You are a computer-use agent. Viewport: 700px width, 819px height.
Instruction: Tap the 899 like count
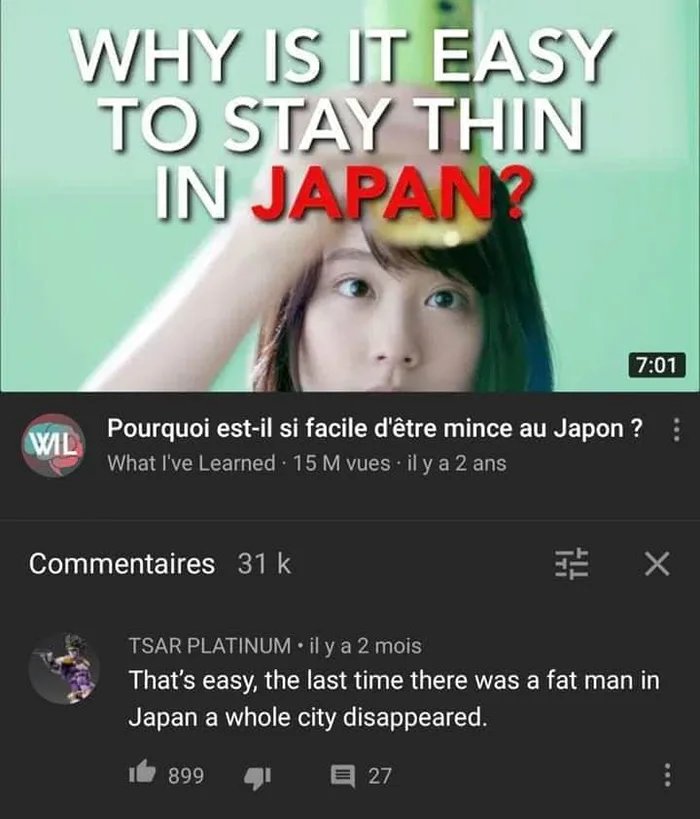point(186,776)
